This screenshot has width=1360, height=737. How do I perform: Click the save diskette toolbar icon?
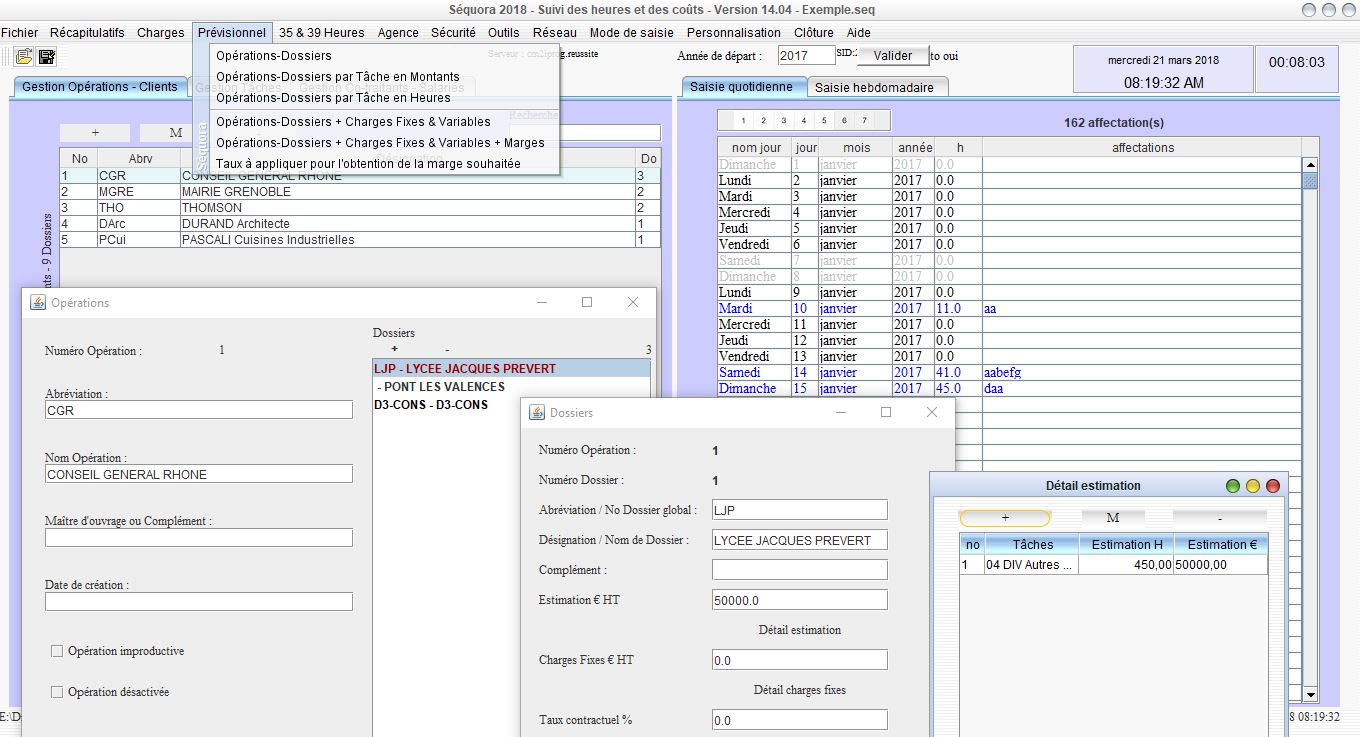[47, 57]
